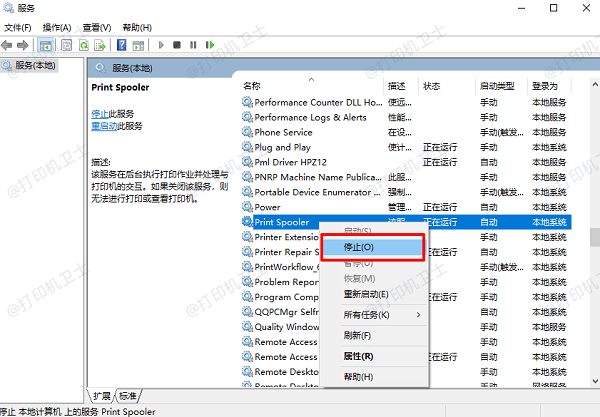Click the Export List toolbar icon
Image resolution: width=600 pixels, height=417 pixels.
[x=100, y=45]
